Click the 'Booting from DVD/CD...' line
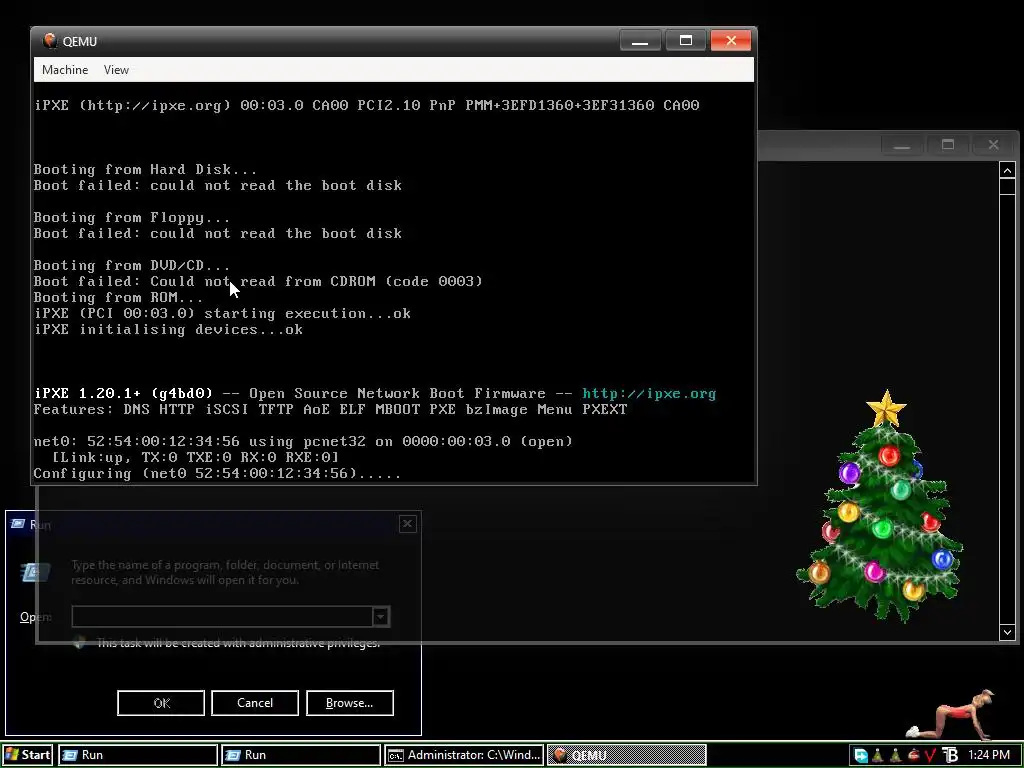The width and height of the screenshot is (1024, 768). point(131,266)
